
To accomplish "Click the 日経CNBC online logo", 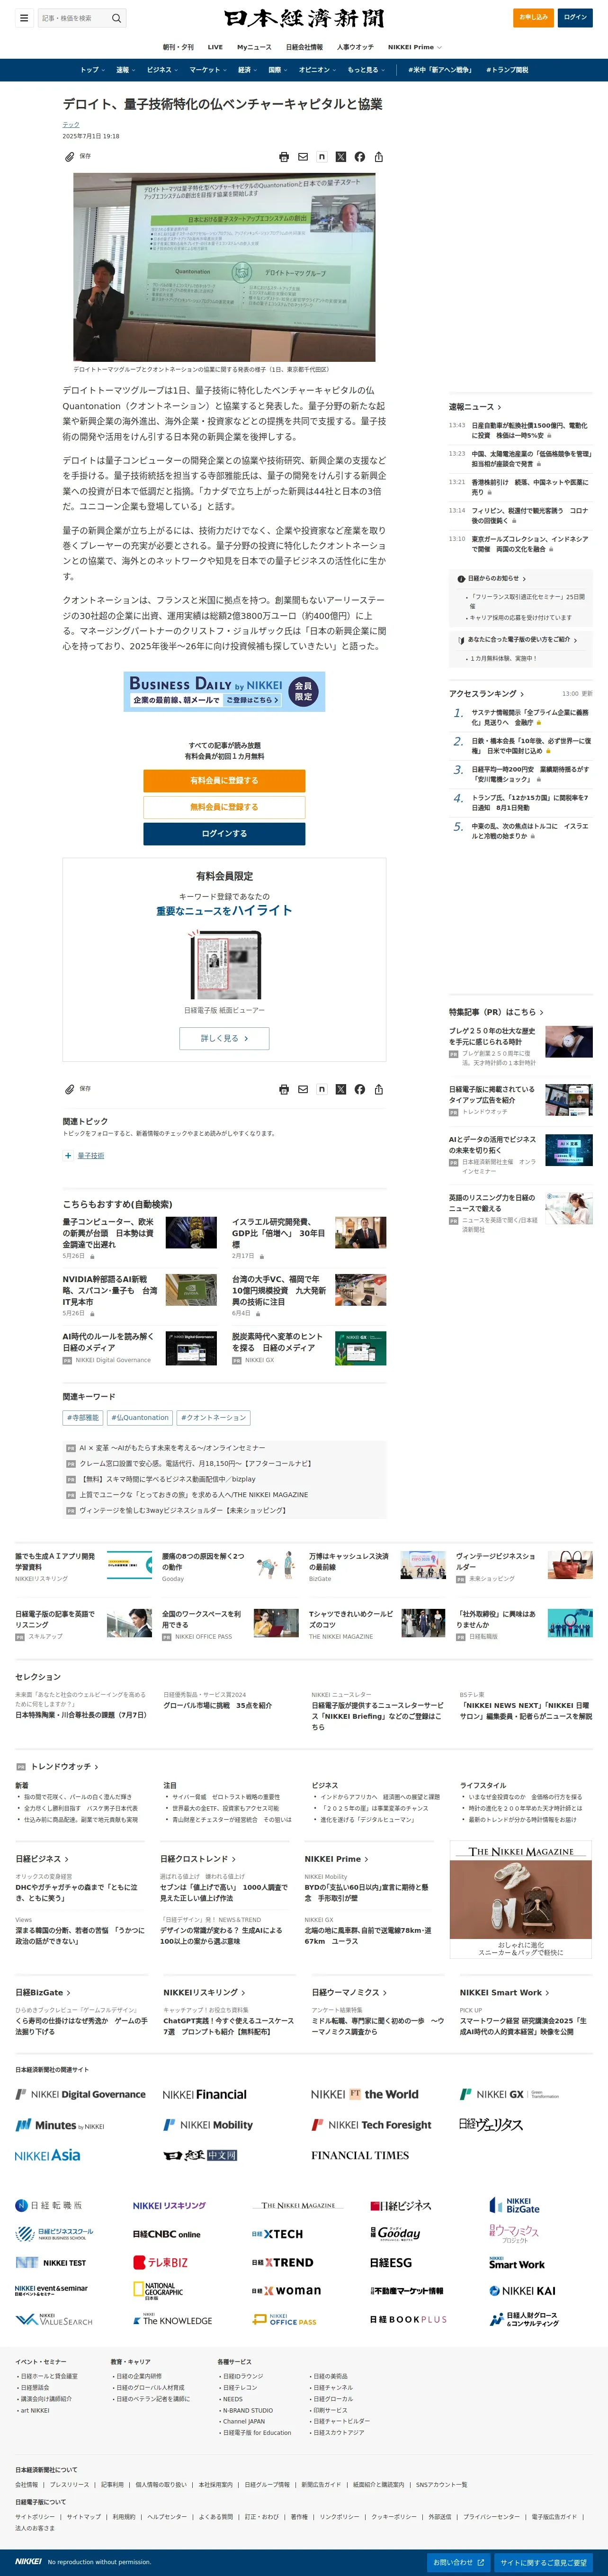I will pos(166,2234).
